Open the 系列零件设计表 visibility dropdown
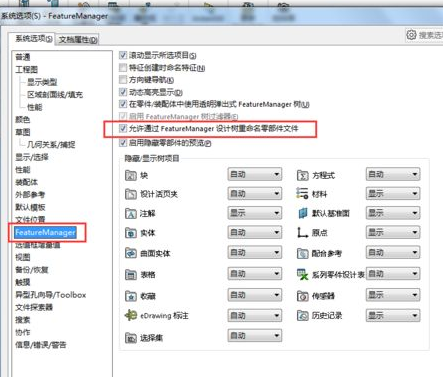 tap(393, 274)
